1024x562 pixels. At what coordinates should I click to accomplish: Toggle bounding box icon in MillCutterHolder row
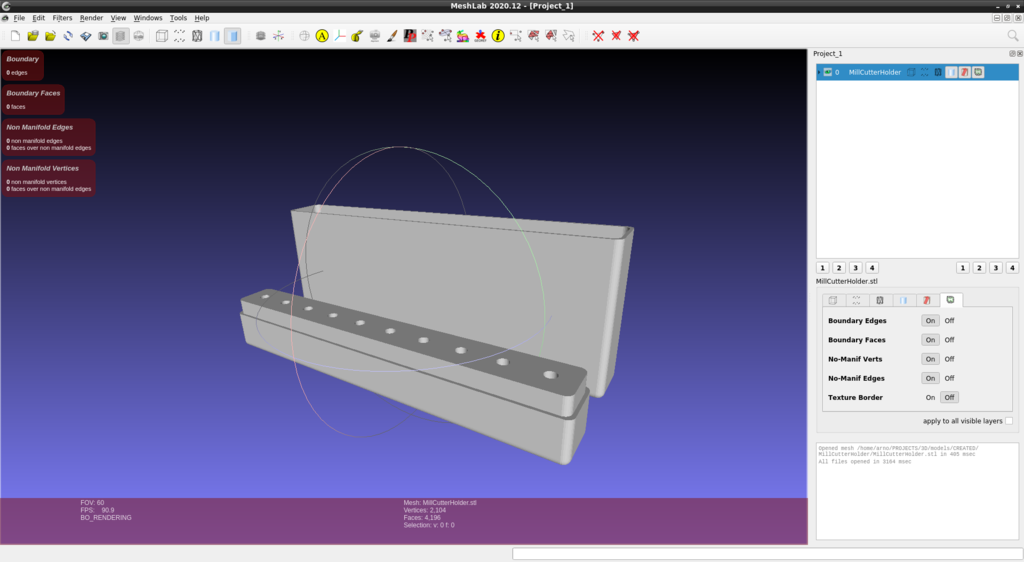(911, 72)
